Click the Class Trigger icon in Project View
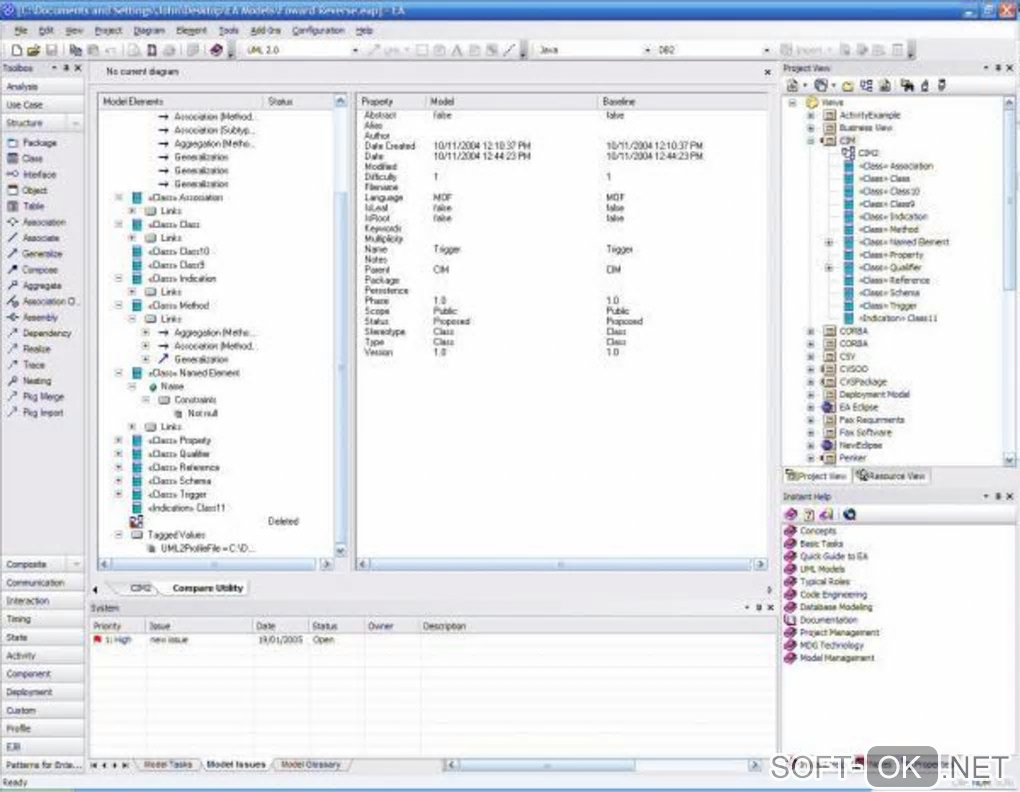Image resolution: width=1020 pixels, height=792 pixels. tap(848, 306)
